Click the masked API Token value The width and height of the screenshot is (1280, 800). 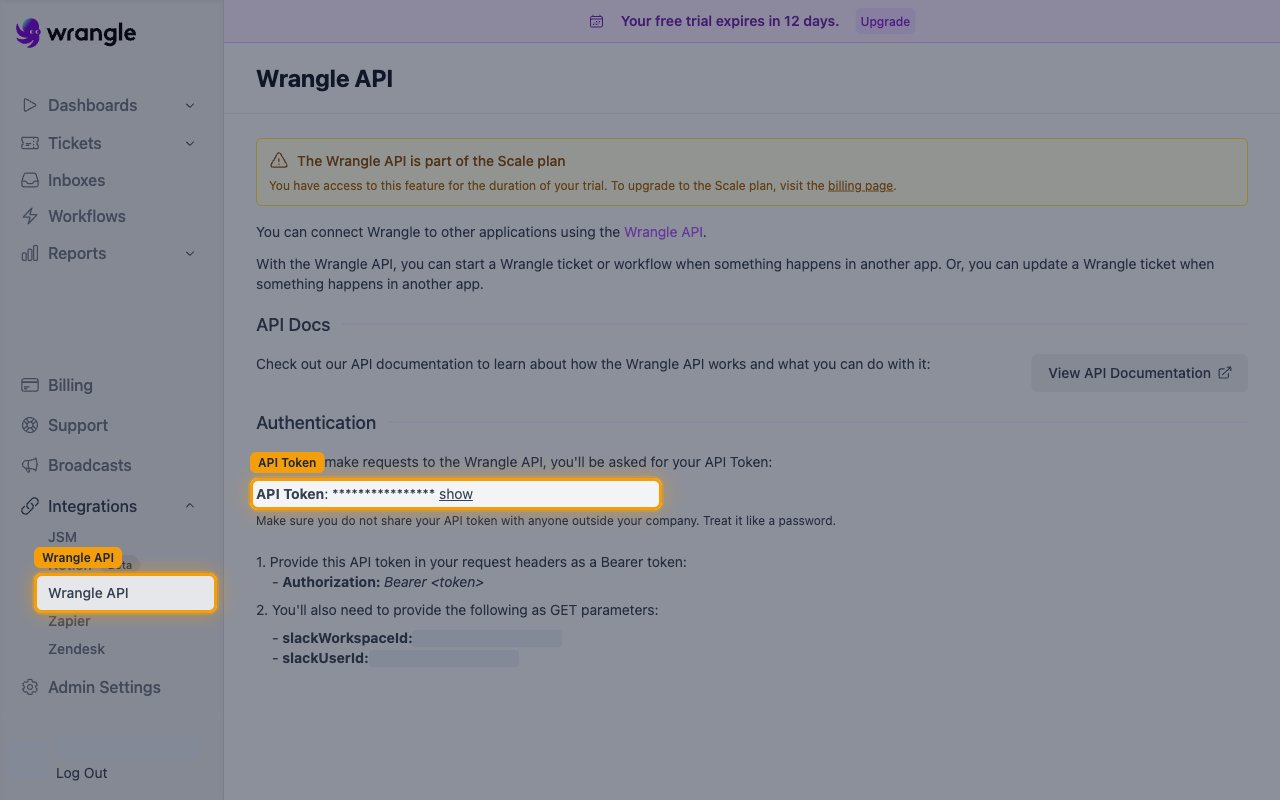(383, 494)
